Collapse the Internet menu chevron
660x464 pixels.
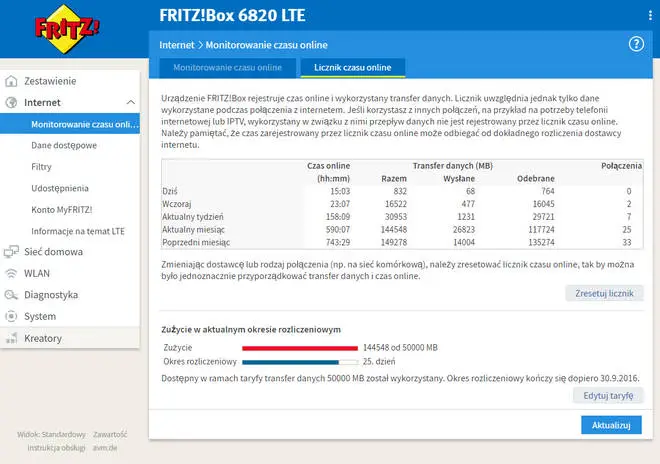point(130,102)
